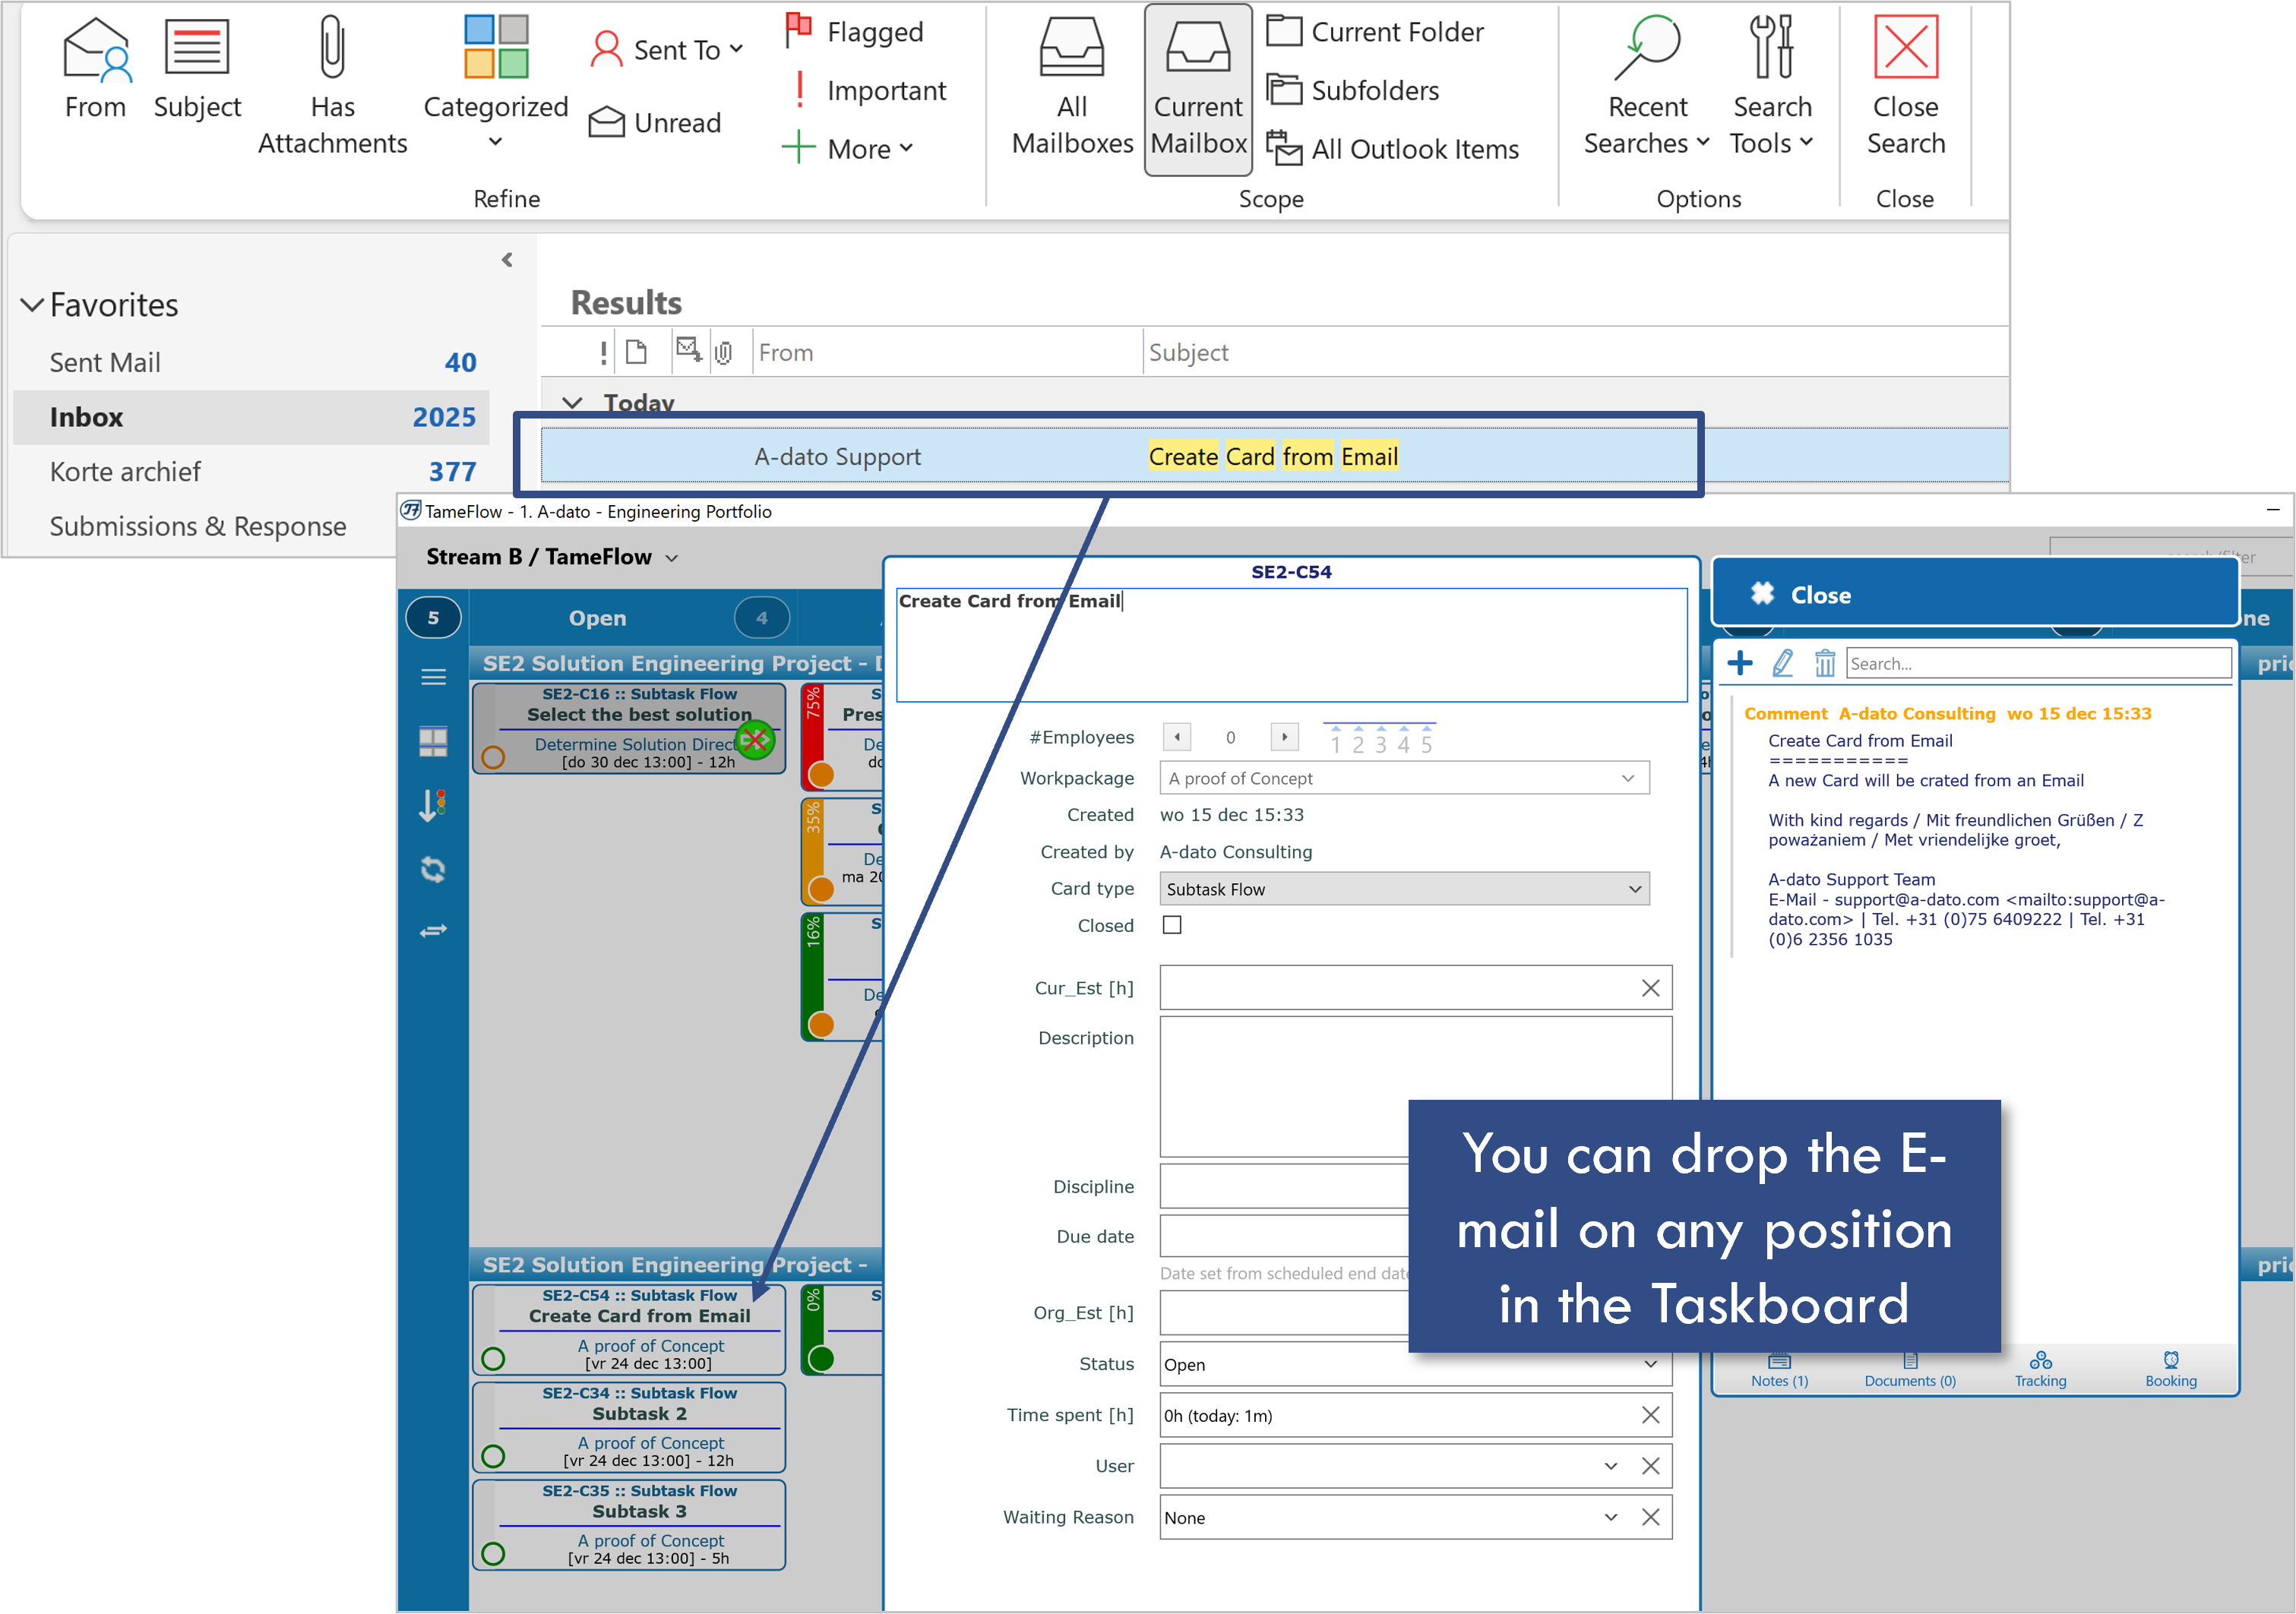This screenshot has width=2296, height=1614.
Task: Click the swap arrows icon in sidebar
Action: pos(433,931)
